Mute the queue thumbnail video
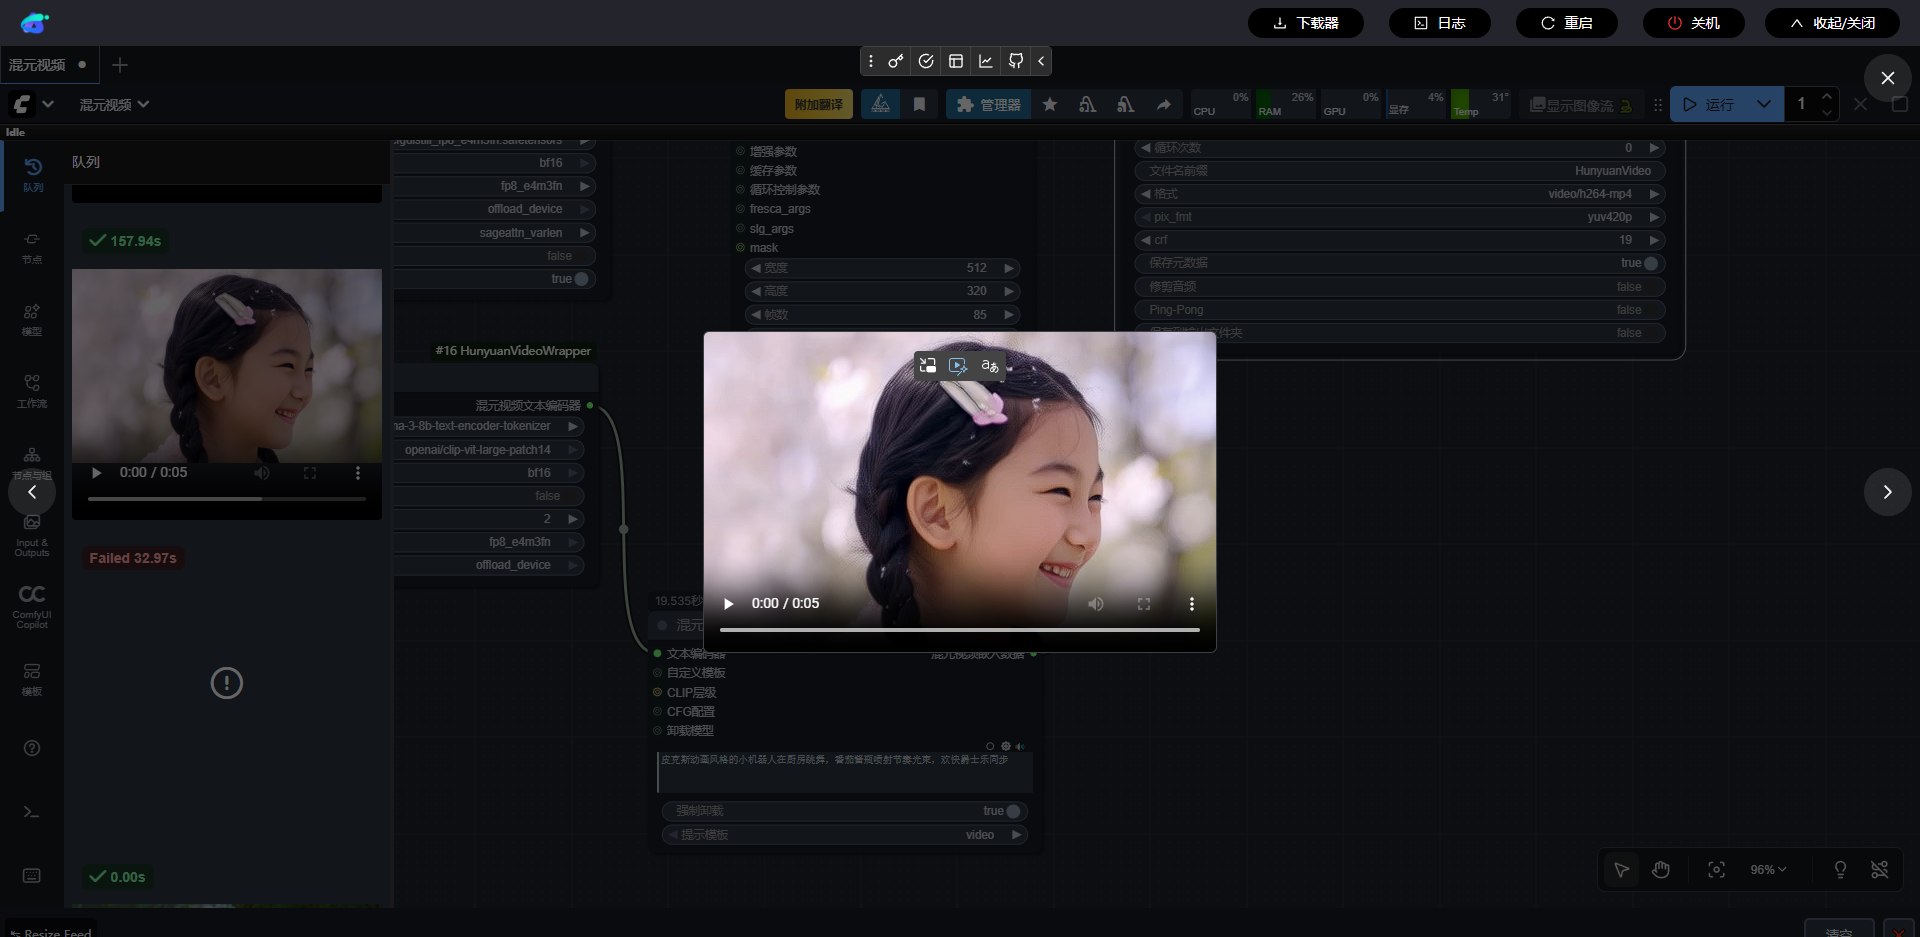The height and width of the screenshot is (937, 1920). 262,473
